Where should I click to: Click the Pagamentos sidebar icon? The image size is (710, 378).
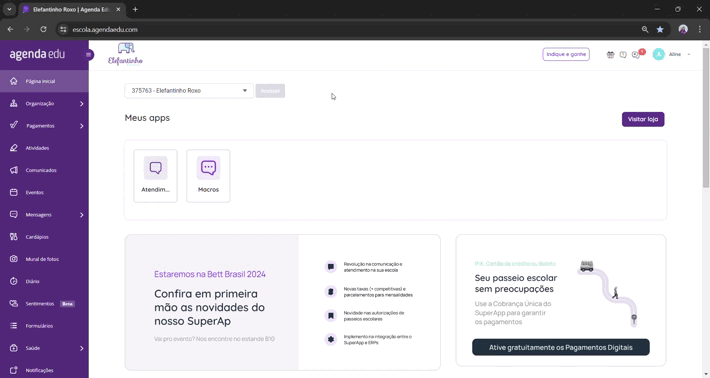[x=14, y=125]
